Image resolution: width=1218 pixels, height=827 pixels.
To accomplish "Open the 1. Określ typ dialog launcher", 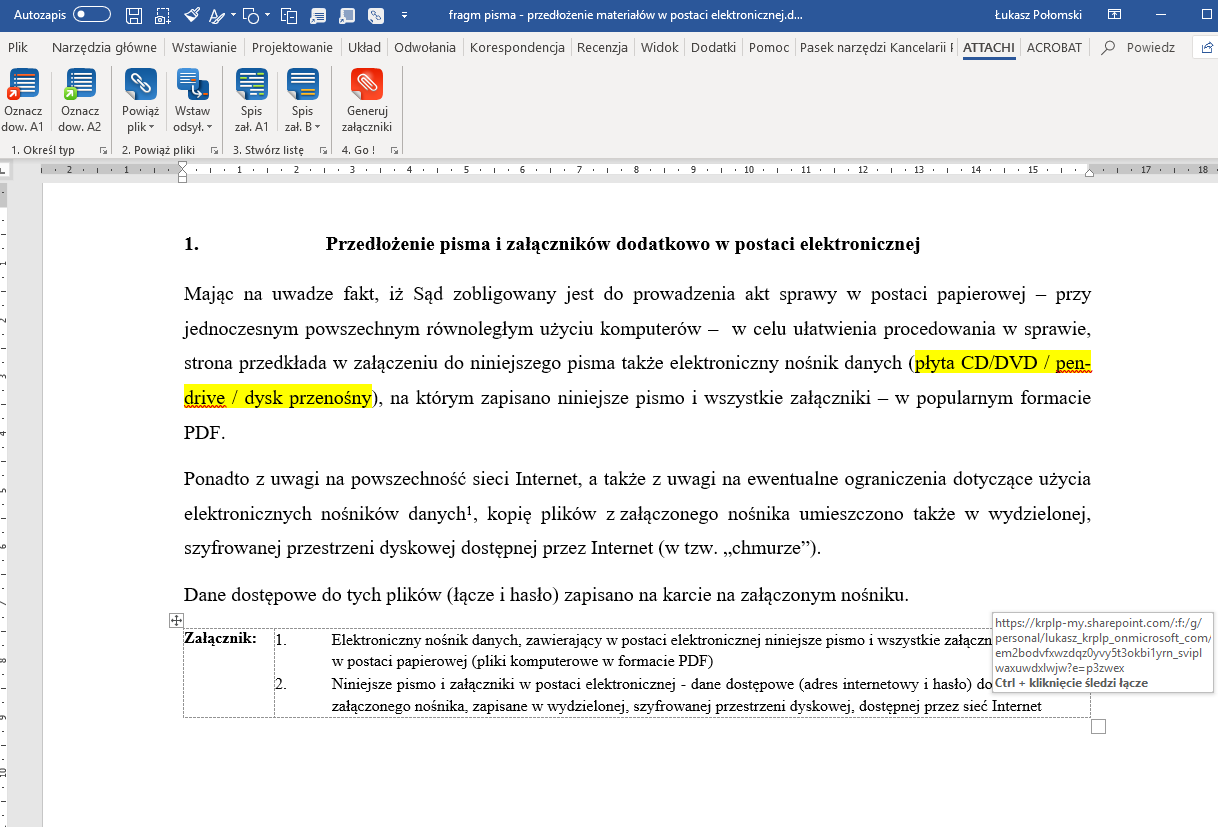I will pos(103,150).
